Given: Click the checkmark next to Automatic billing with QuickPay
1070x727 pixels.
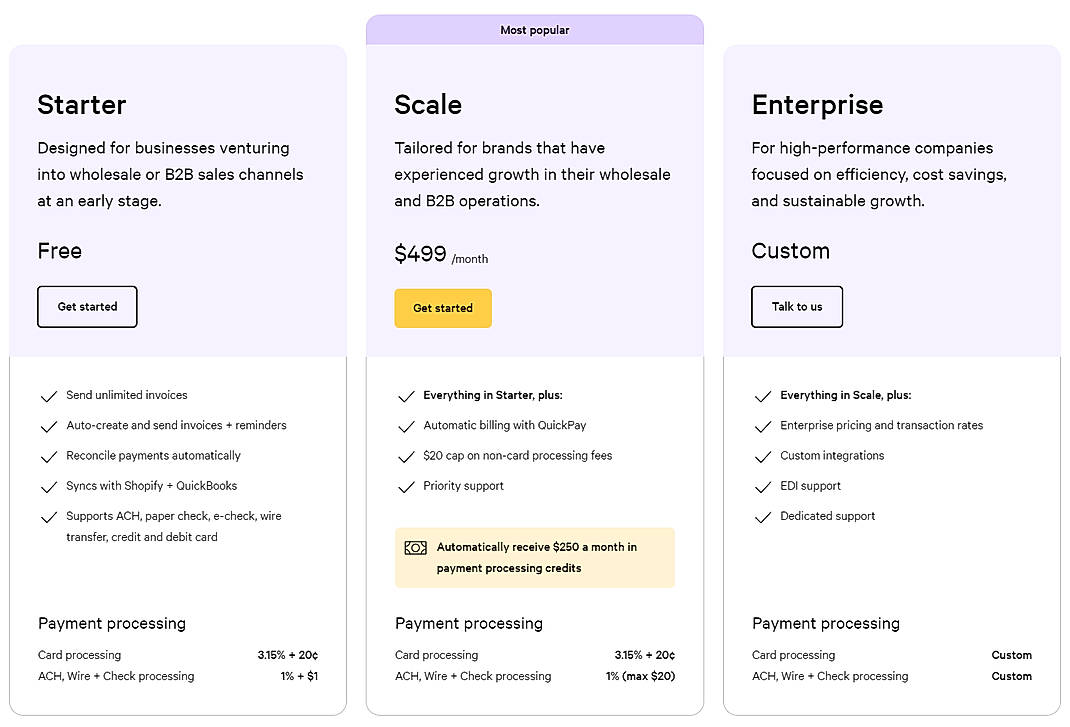Looking at the screenshot, I should coord(407,426).
